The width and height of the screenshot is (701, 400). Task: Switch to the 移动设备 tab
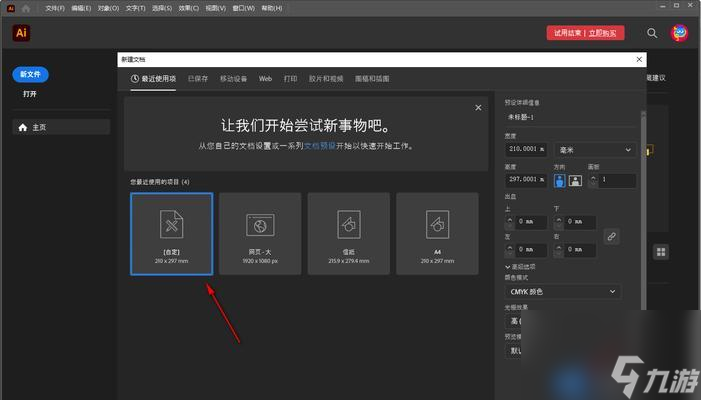point(233,78)
